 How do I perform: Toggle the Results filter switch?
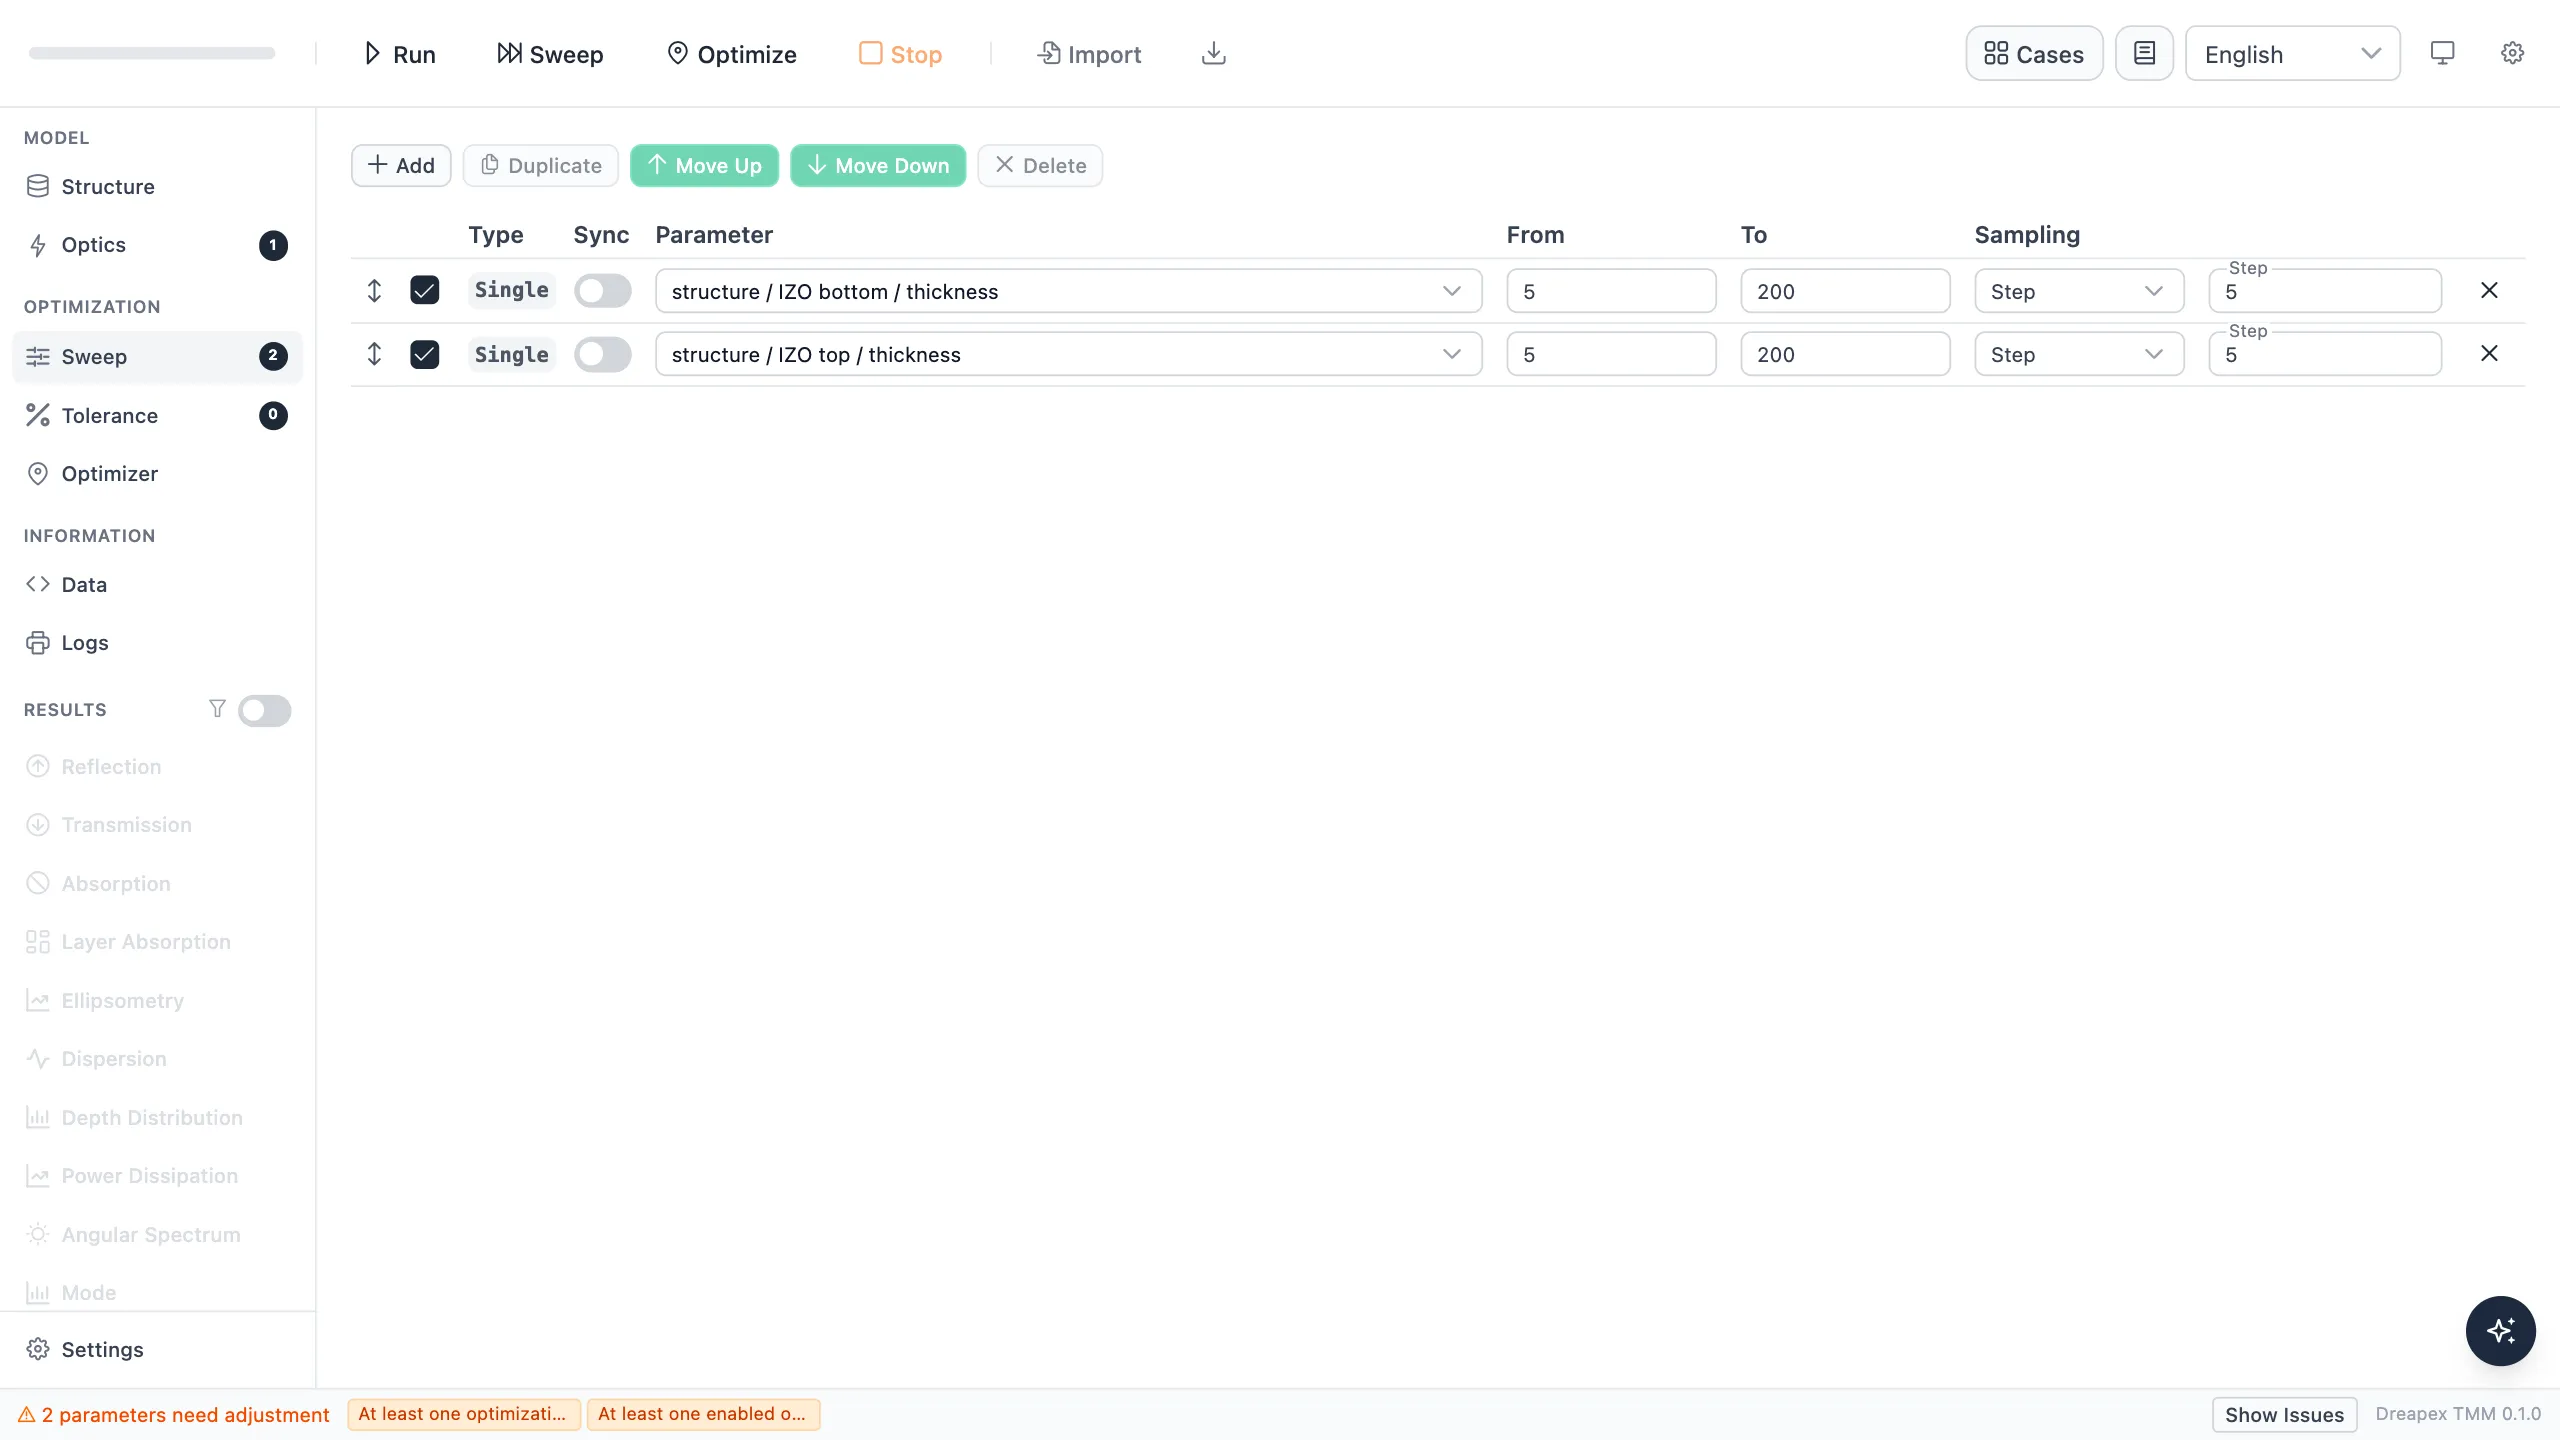[265, 710]
